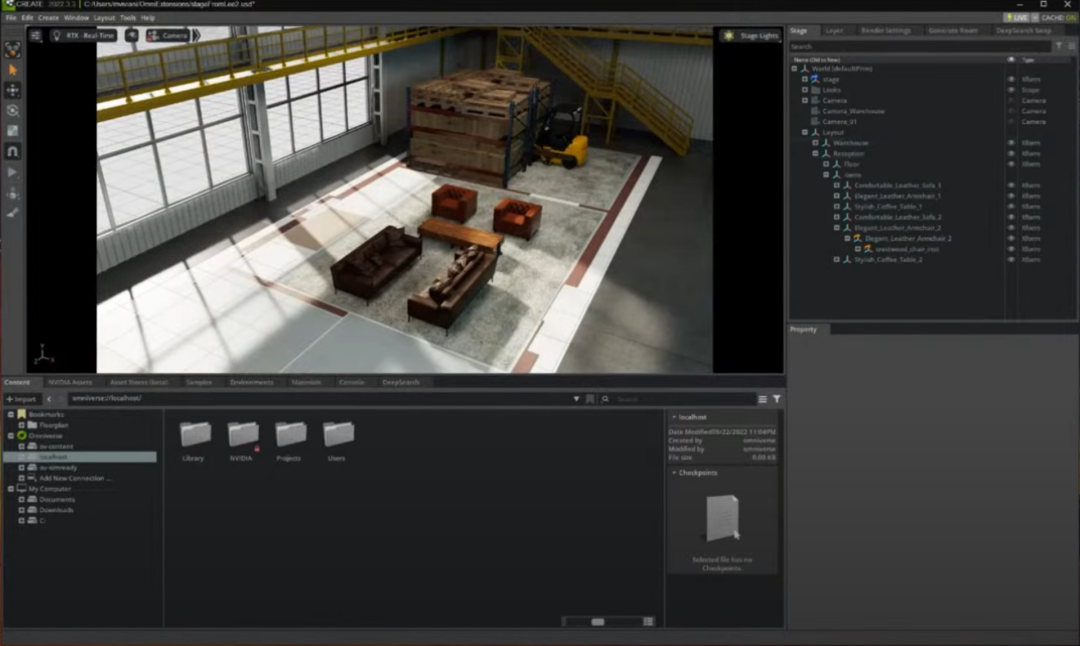Click the Import button
This screenshot has height=646, width=1080.
coord(21,399)
